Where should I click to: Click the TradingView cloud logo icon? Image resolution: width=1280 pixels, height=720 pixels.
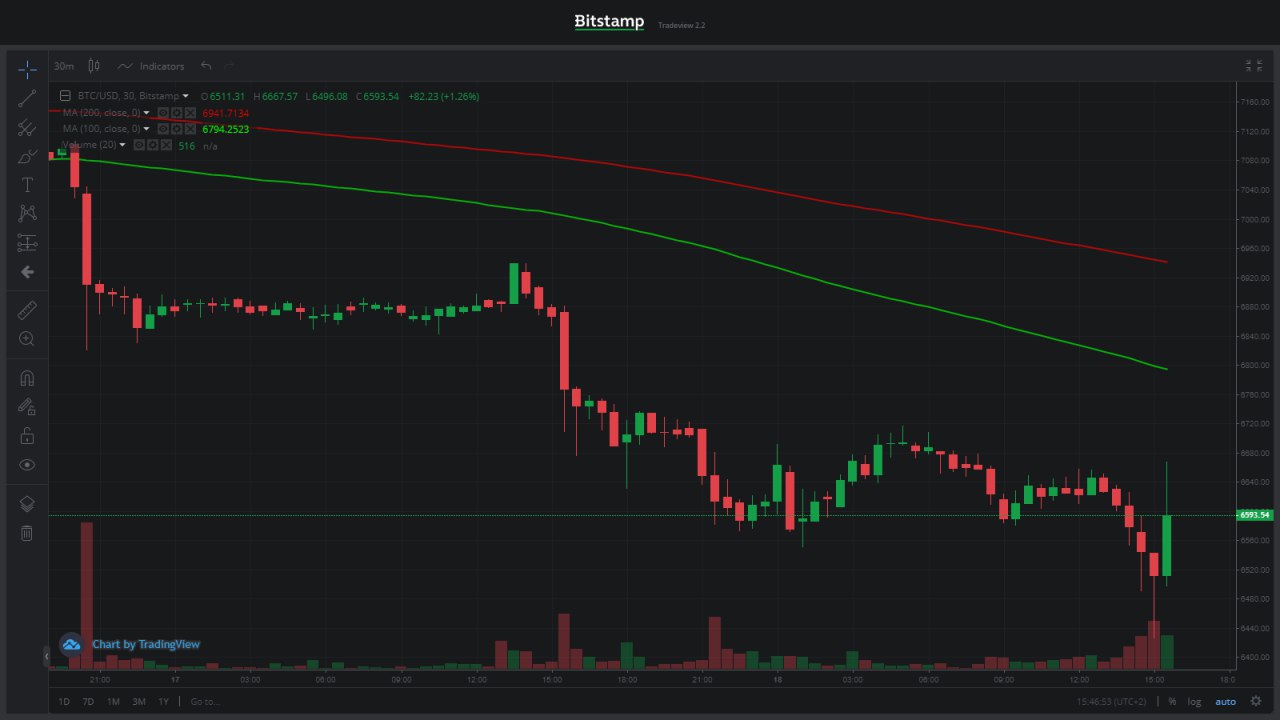point(71,644)
